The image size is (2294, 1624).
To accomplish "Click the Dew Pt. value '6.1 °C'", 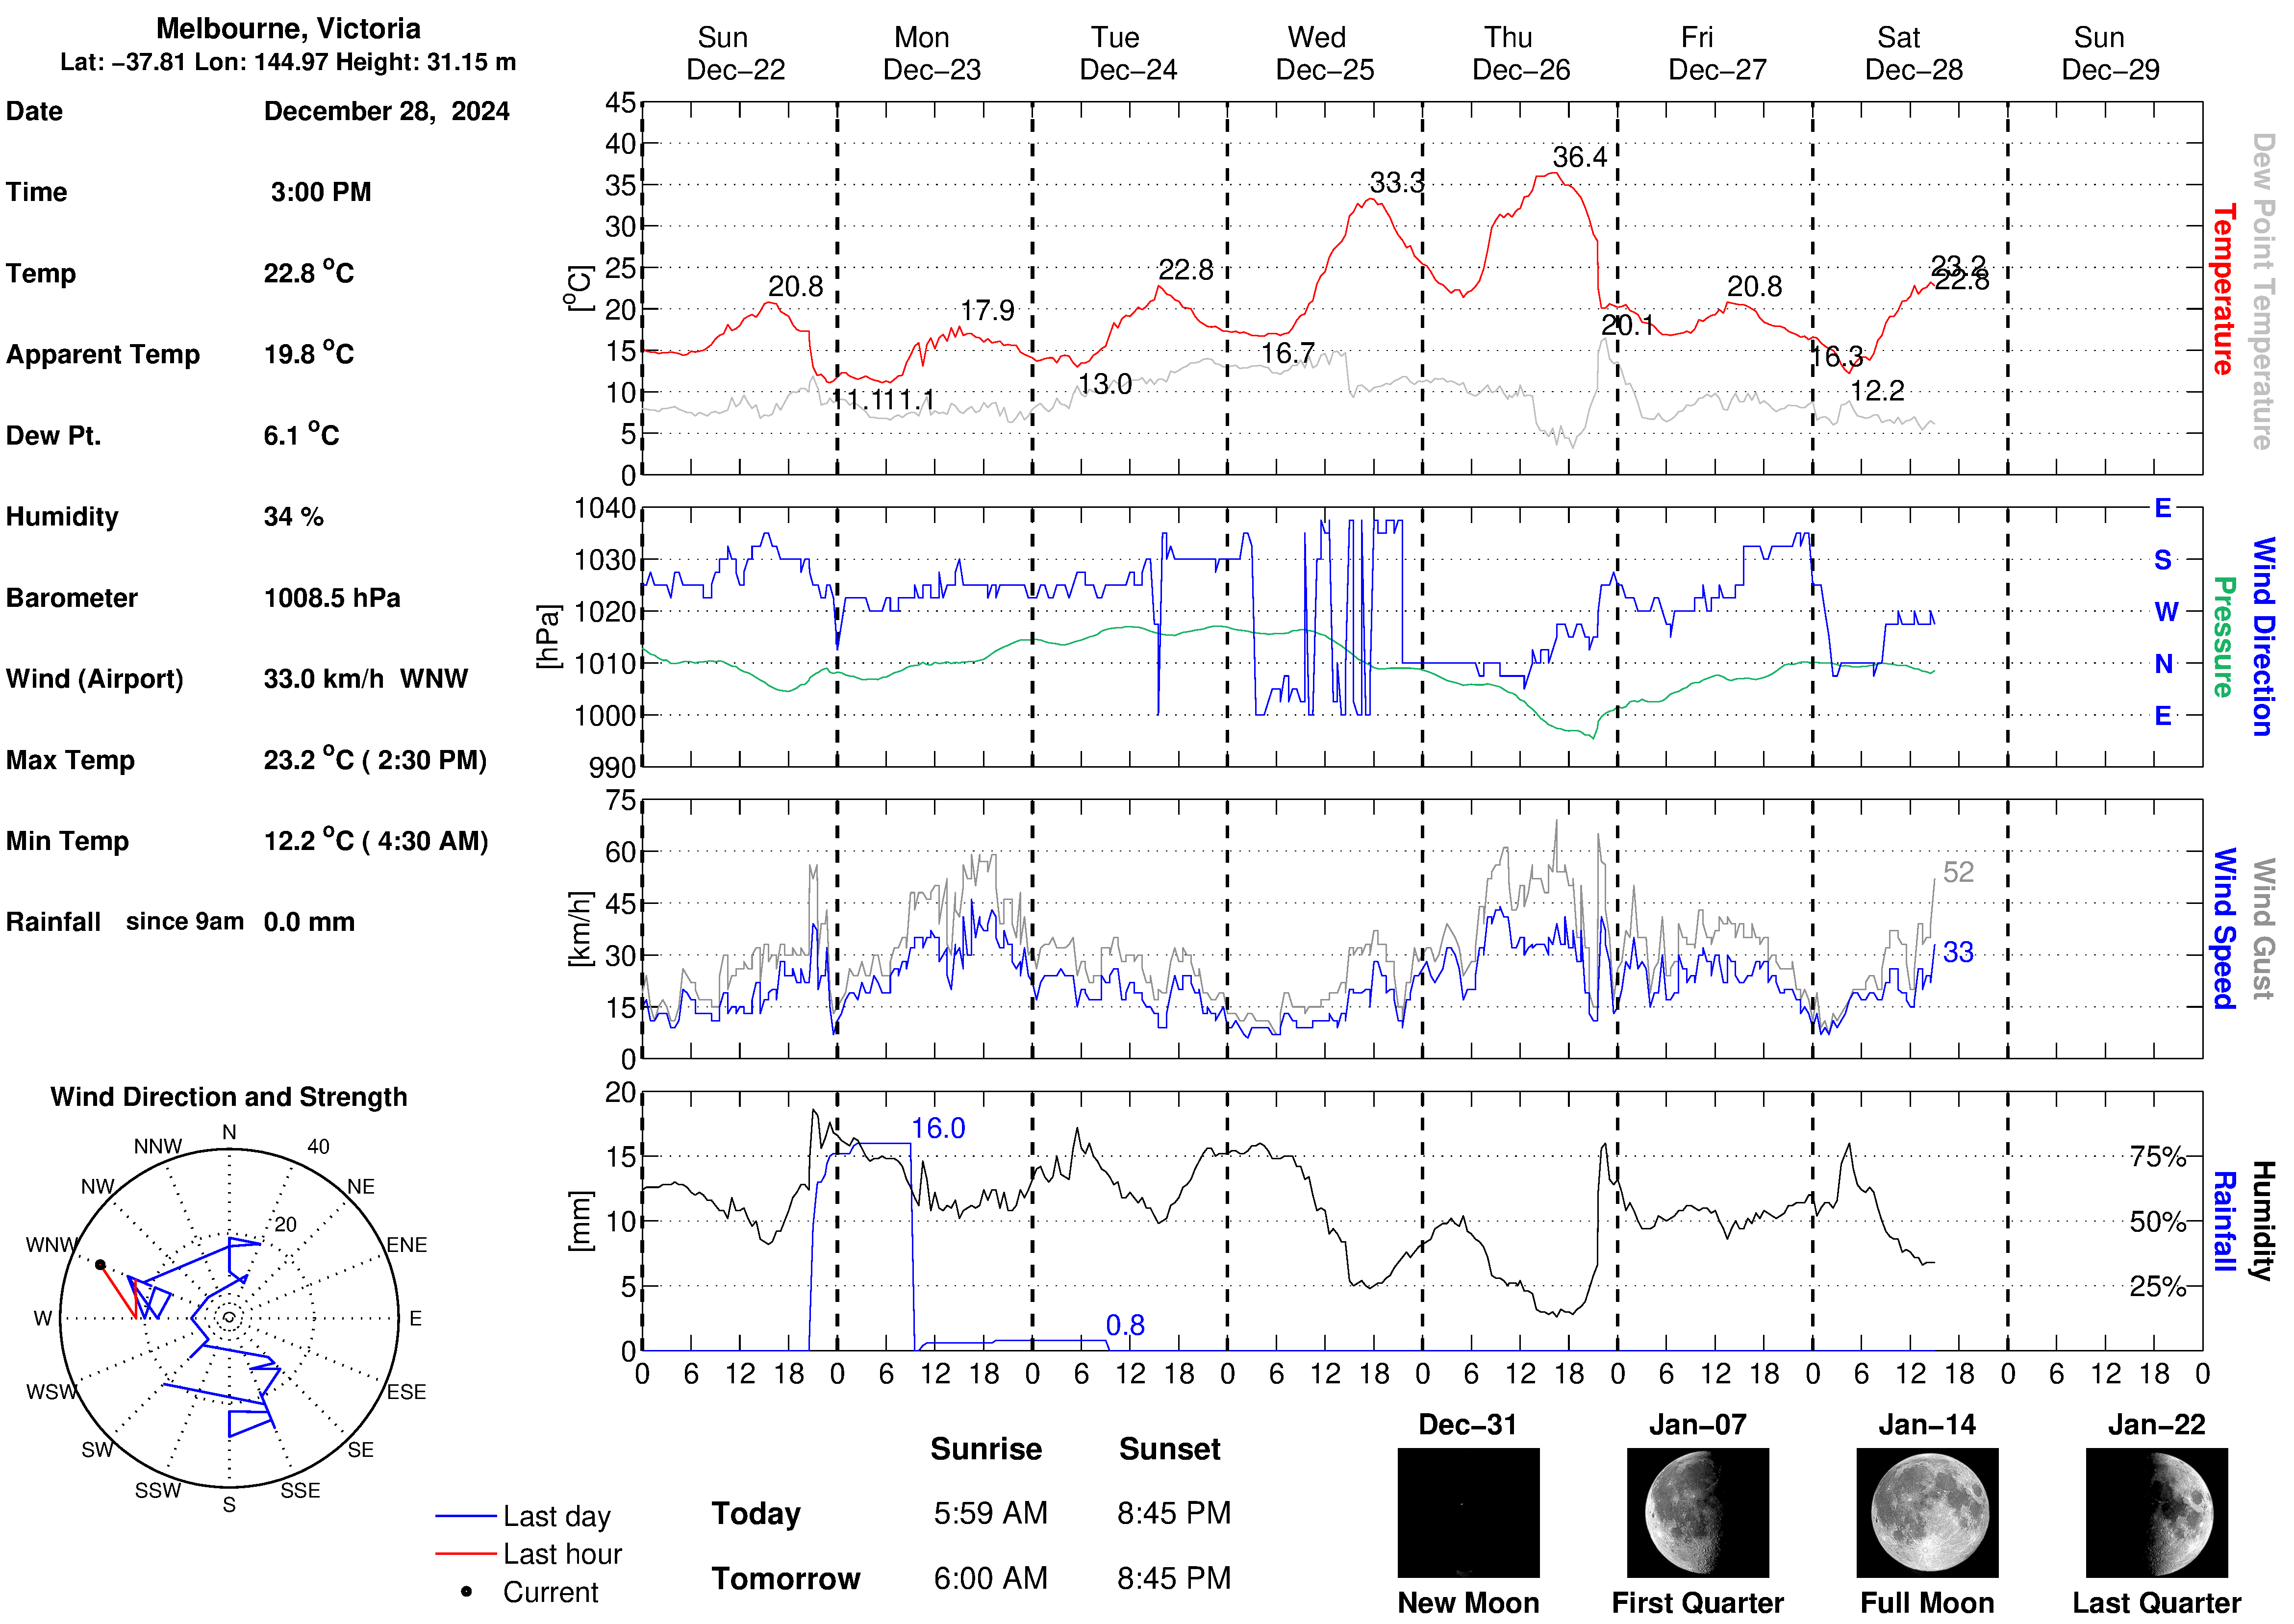I will pyautogui.click(x=301, y=434).
